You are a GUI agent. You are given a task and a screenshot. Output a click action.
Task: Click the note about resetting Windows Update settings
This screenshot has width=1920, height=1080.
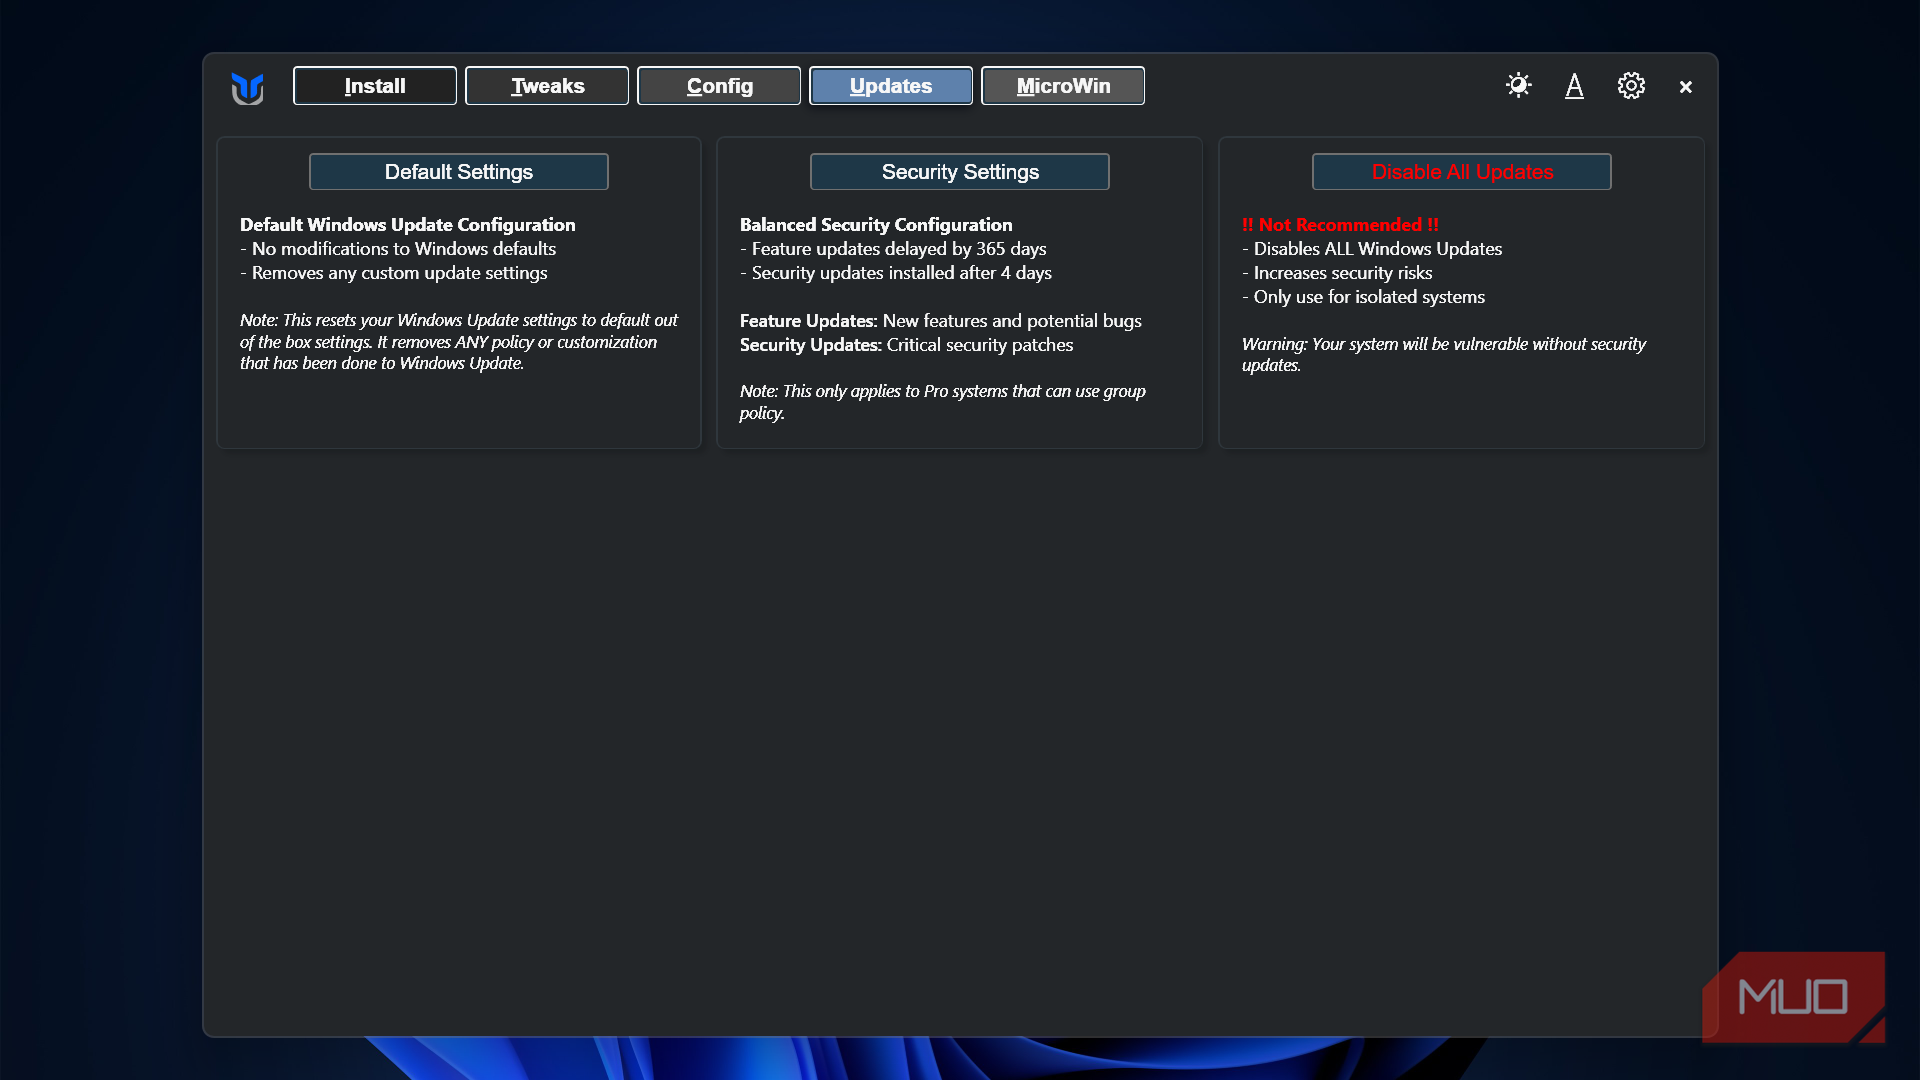[459, 342]
